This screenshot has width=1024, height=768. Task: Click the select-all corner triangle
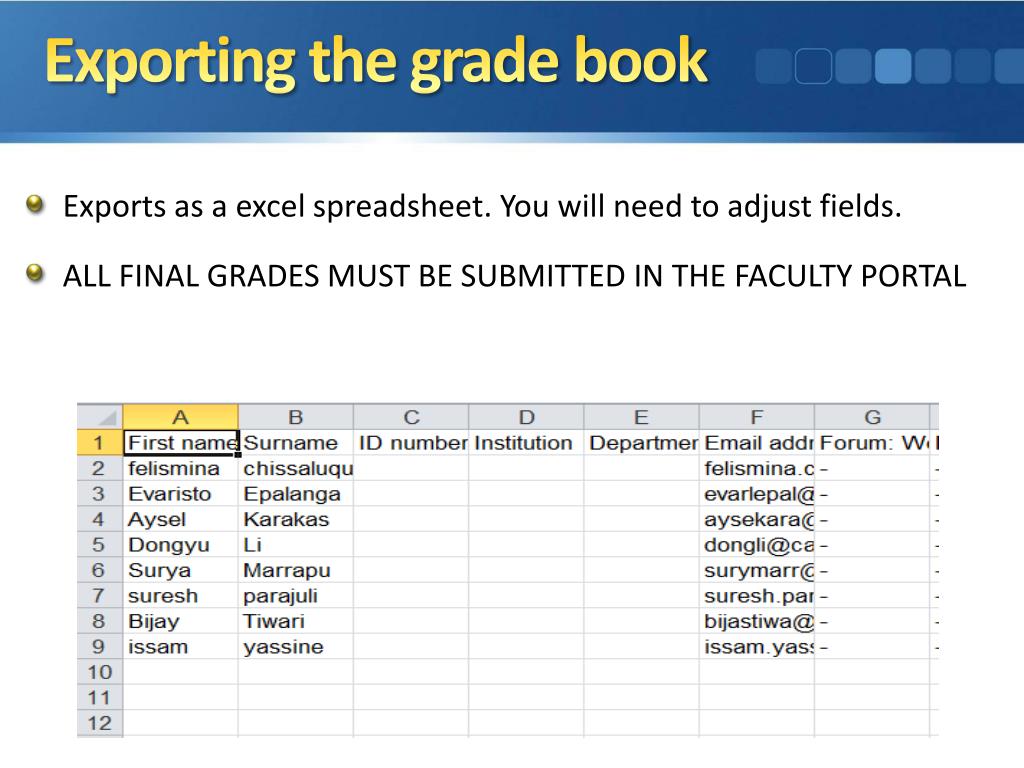100,417
